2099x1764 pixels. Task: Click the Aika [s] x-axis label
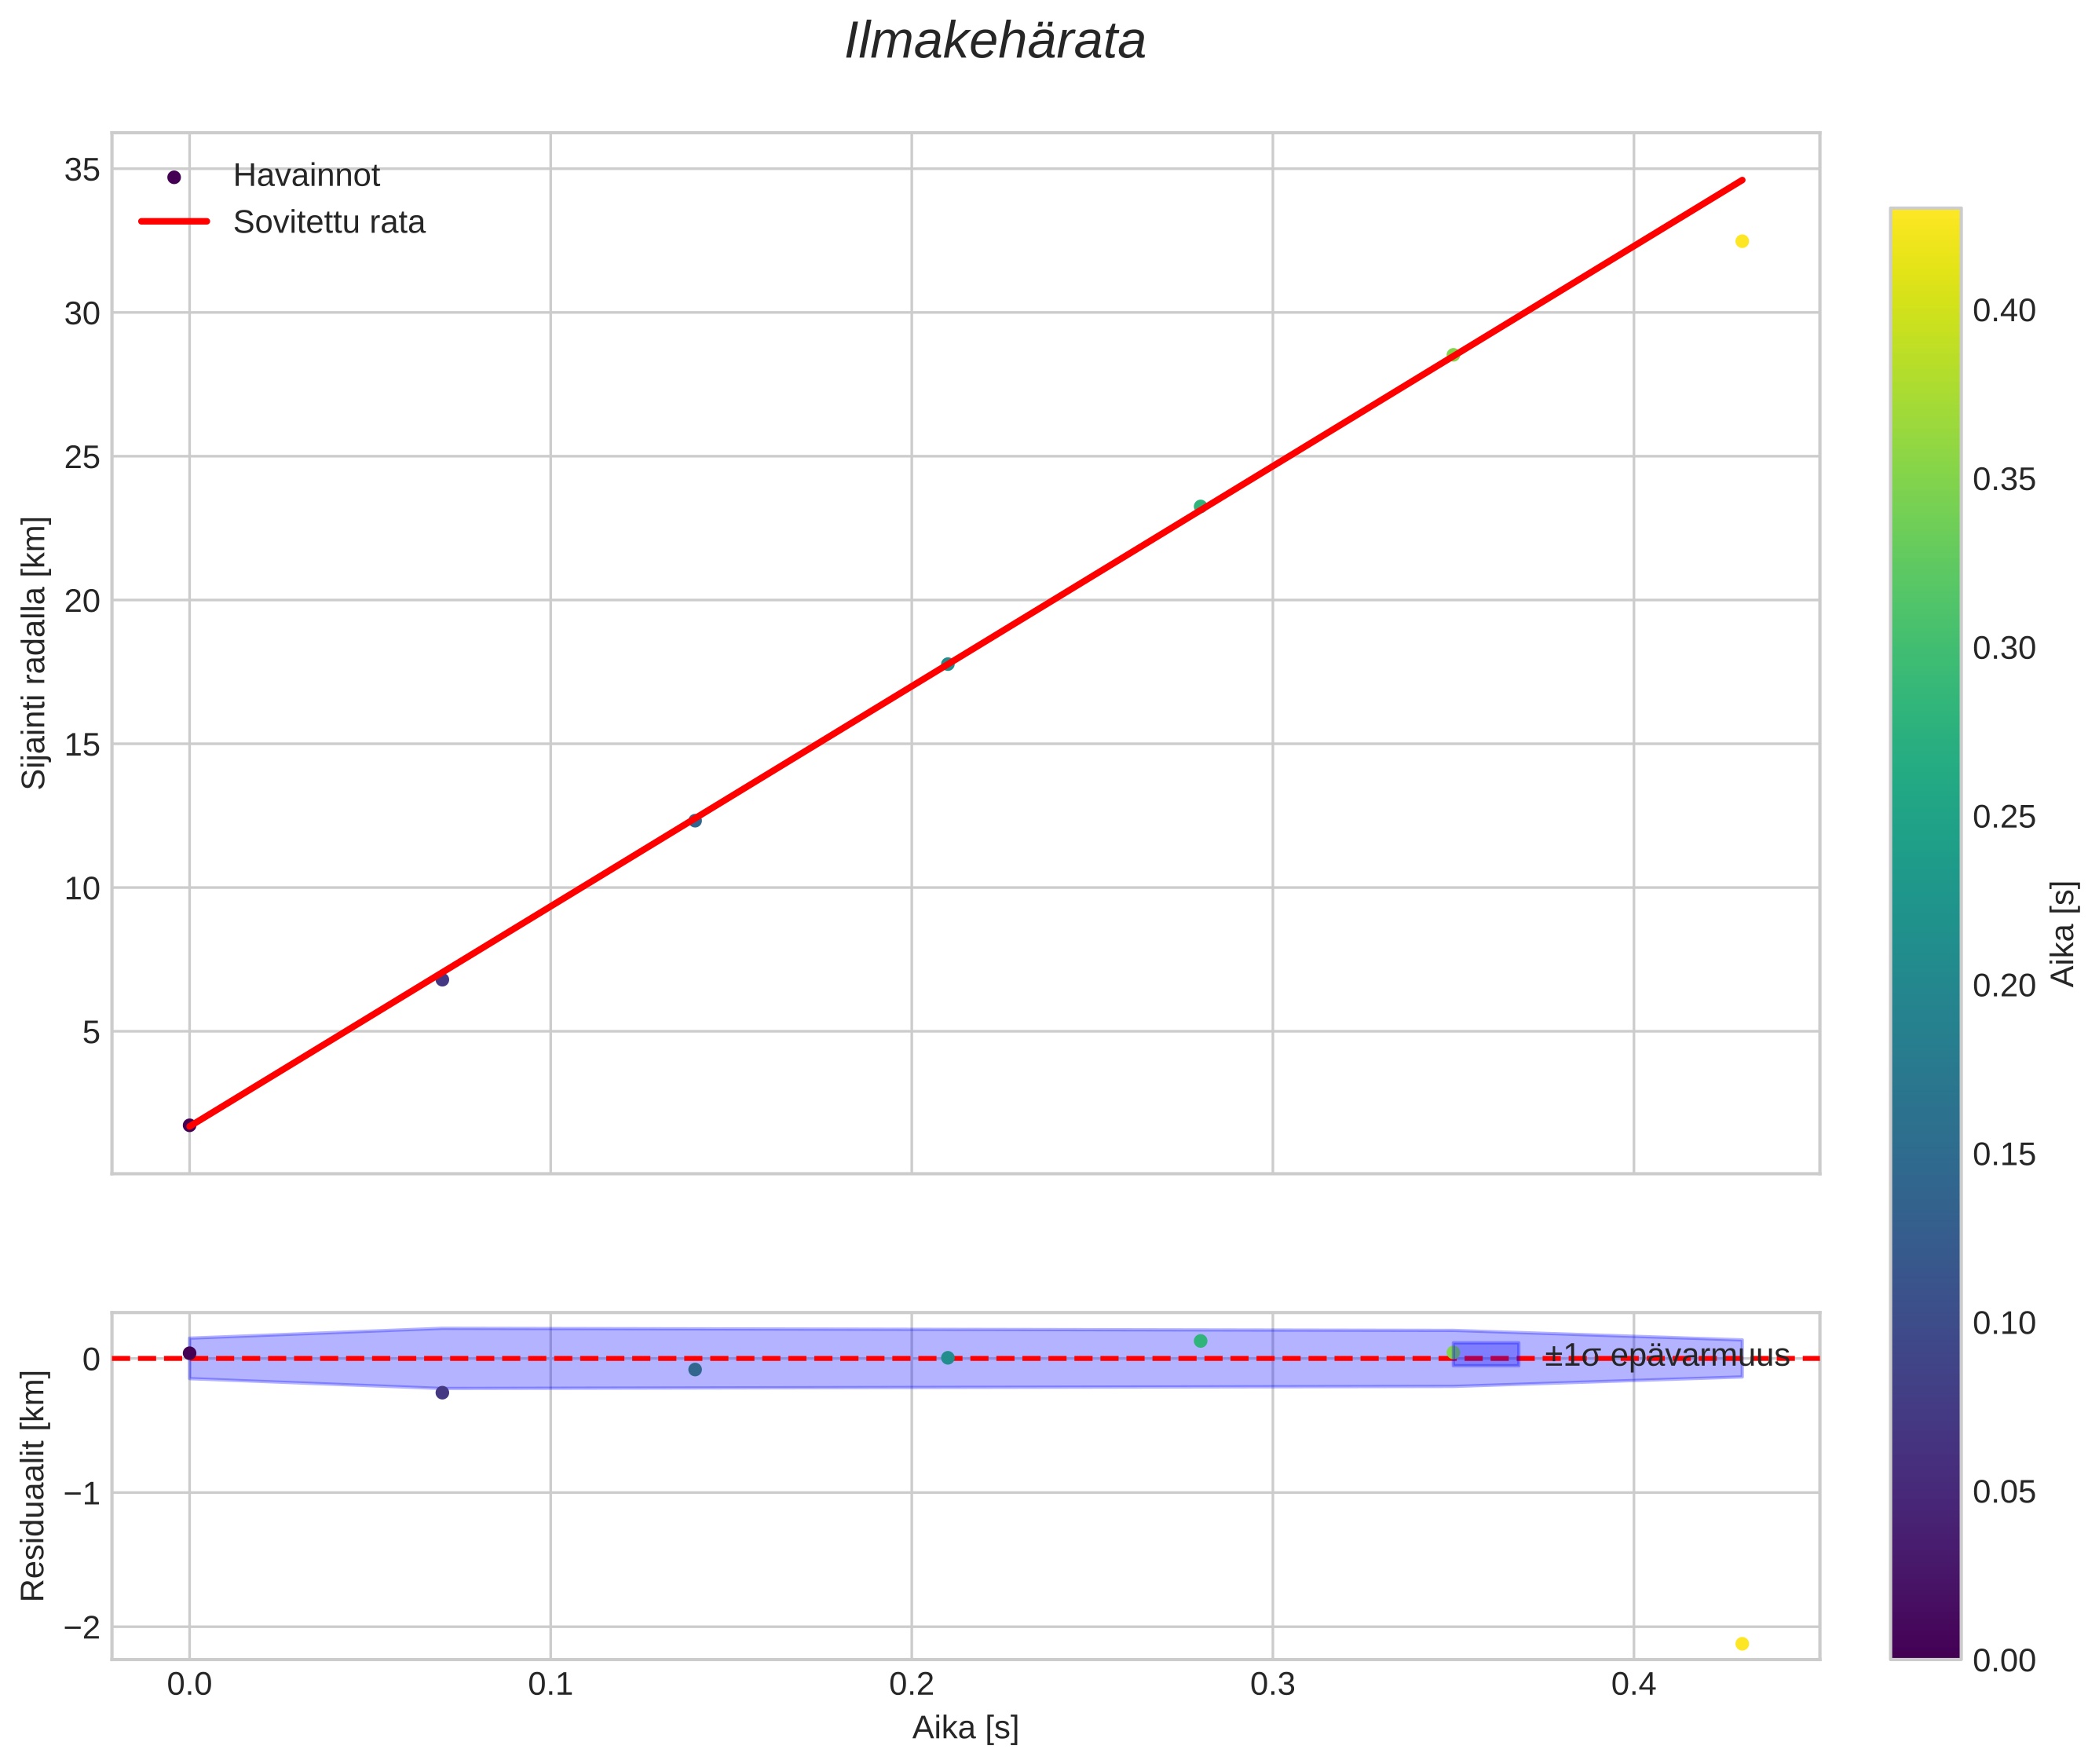tap(965, 1728)
